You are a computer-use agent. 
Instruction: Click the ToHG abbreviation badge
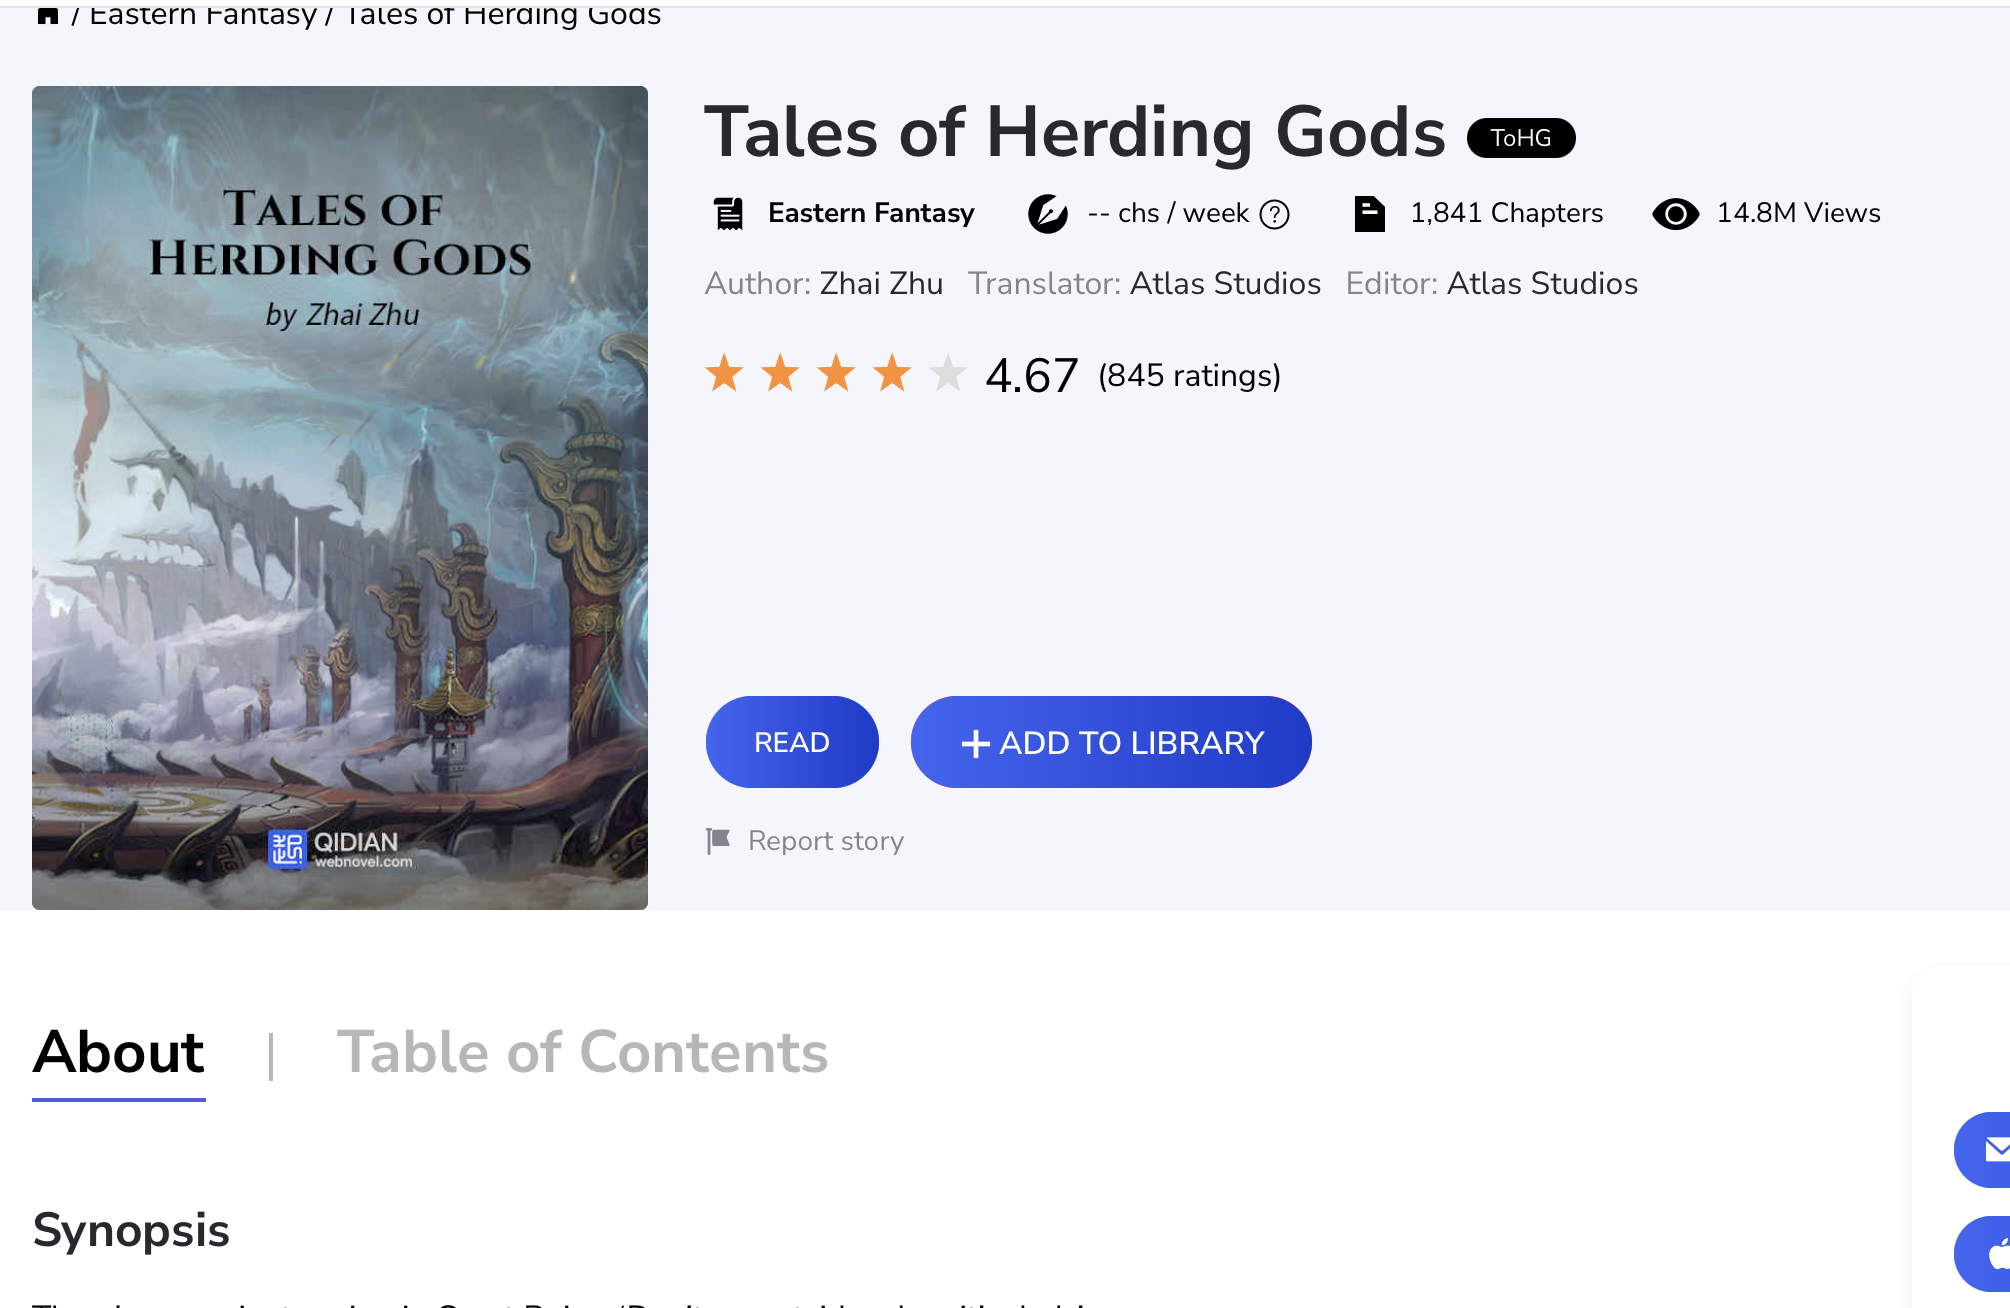(x=1521, y=138)
